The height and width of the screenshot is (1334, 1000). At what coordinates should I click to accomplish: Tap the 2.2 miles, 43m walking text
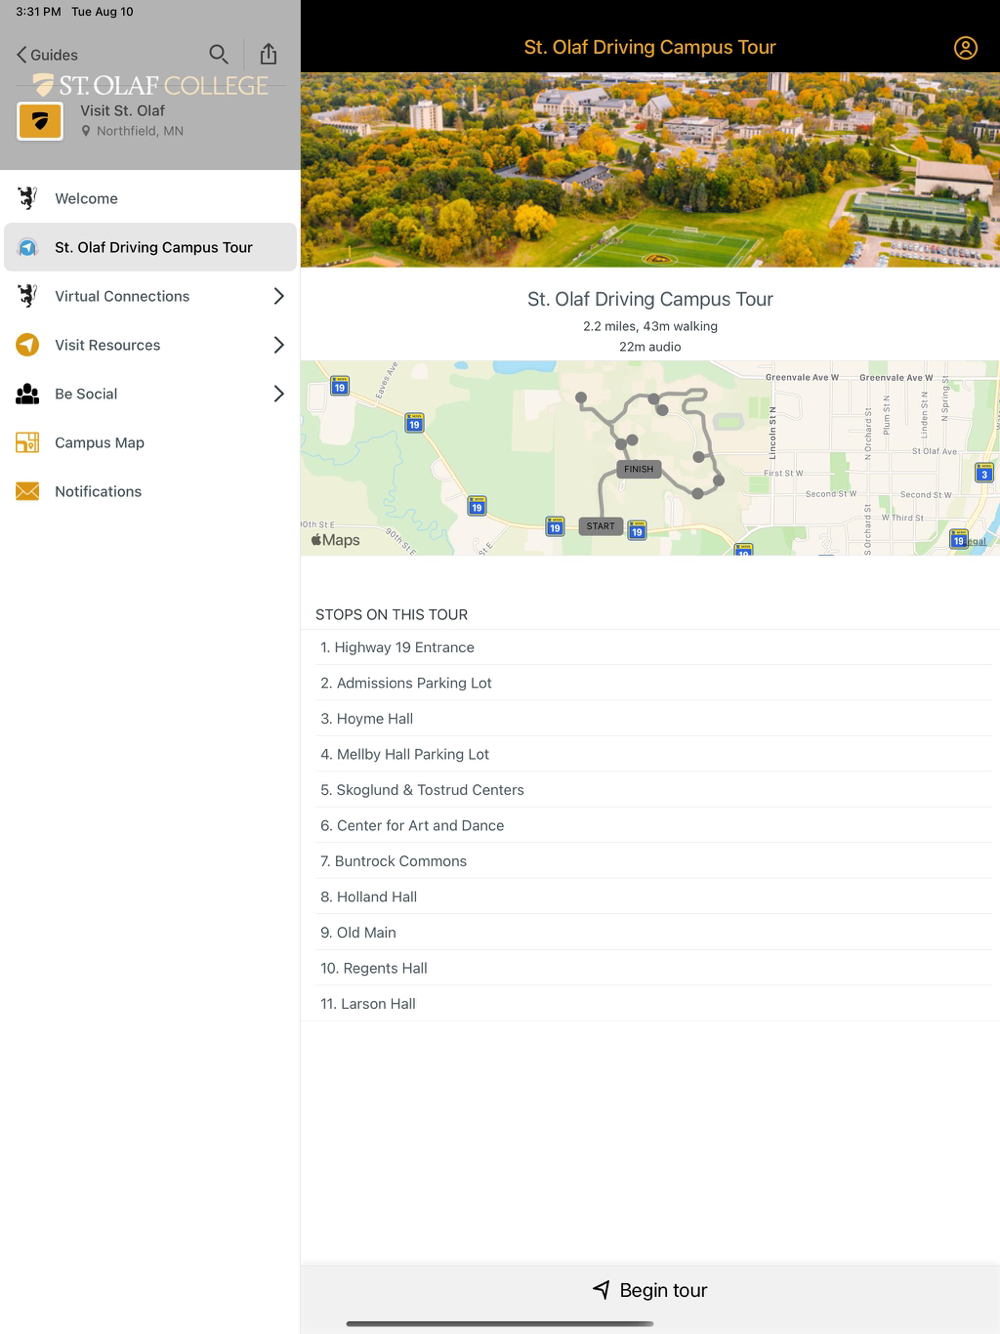pyautogui.click(x=650, y=326)
